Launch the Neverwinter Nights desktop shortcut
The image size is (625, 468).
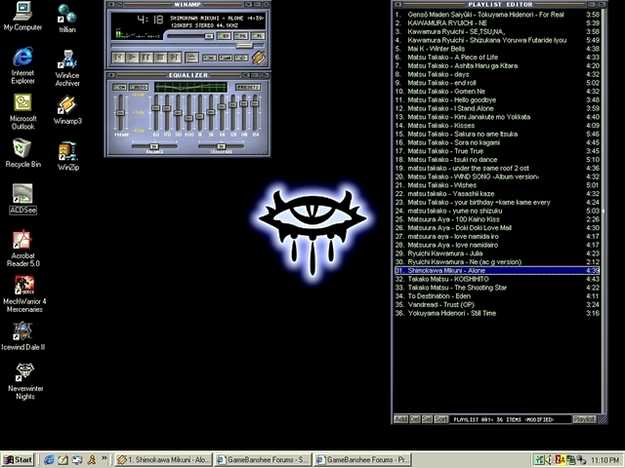pyautogui.click(x=25, y=381)
